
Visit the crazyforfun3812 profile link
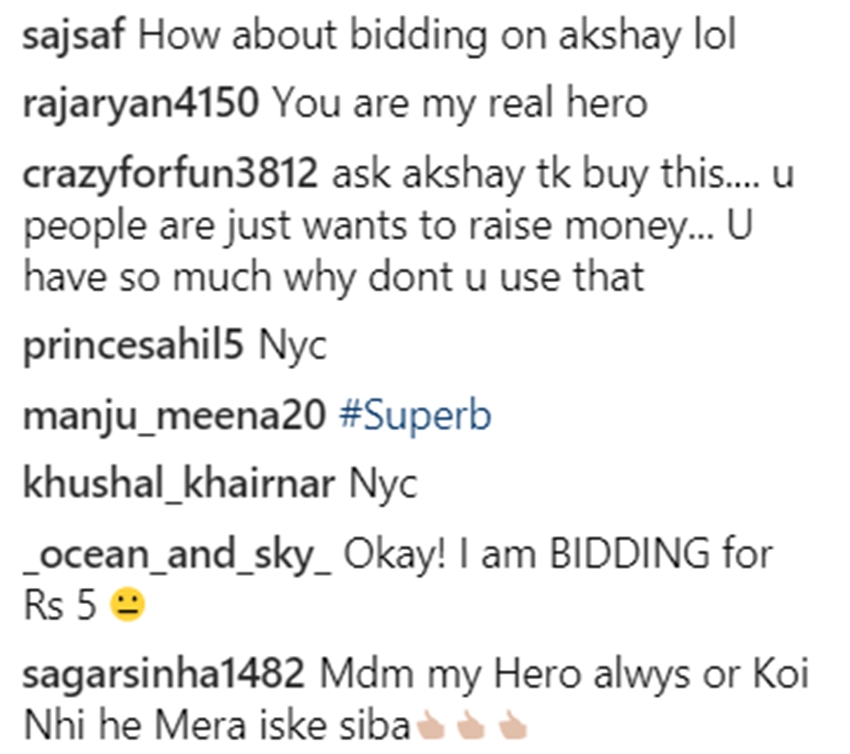169,176
